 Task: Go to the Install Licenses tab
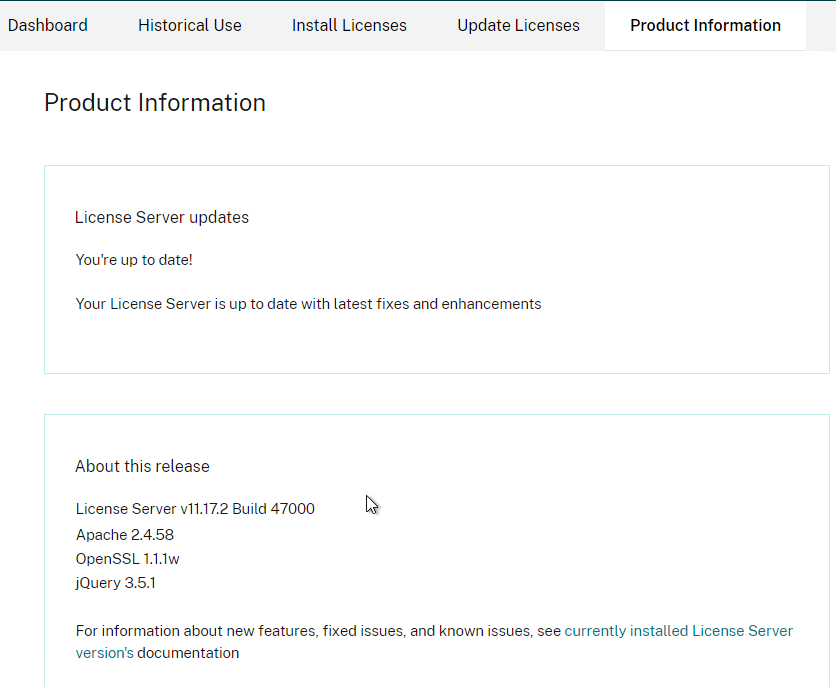click(349, 26)
